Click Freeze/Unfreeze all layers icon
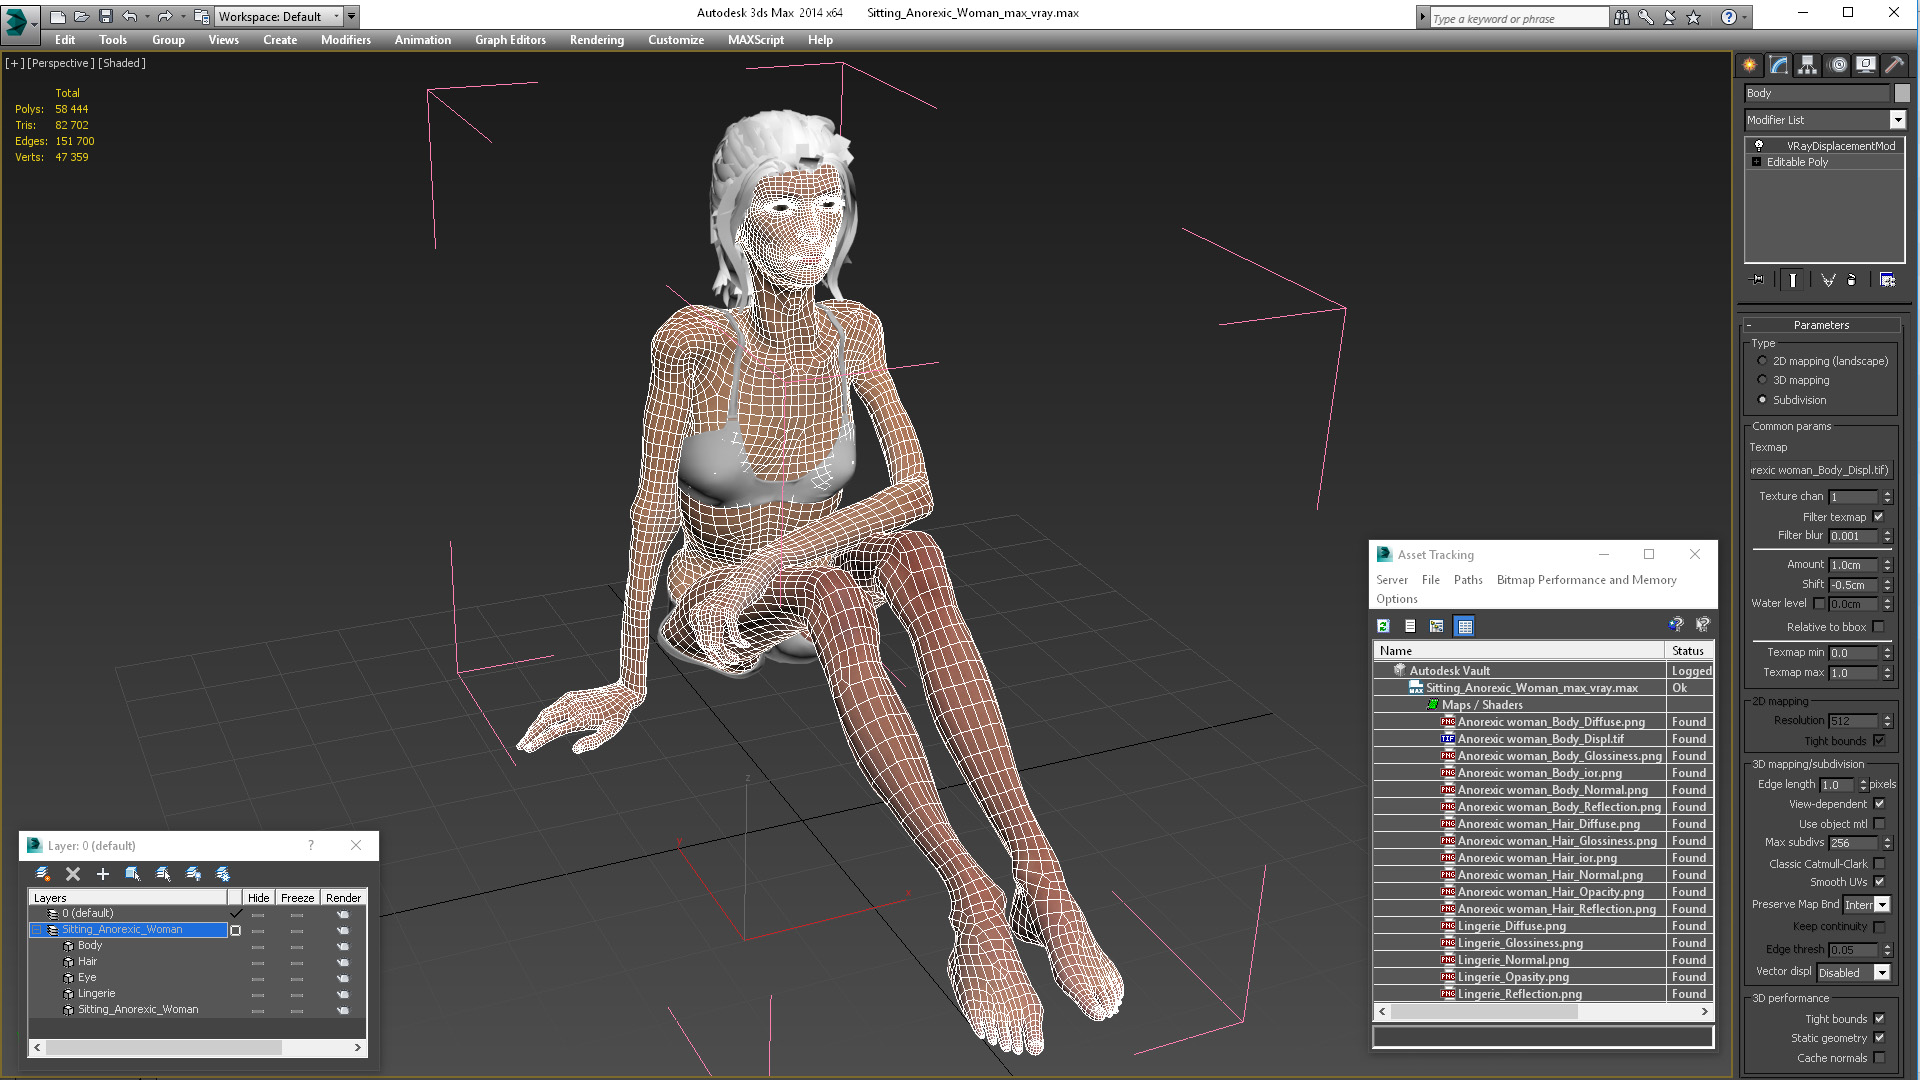 click(223, 874)
